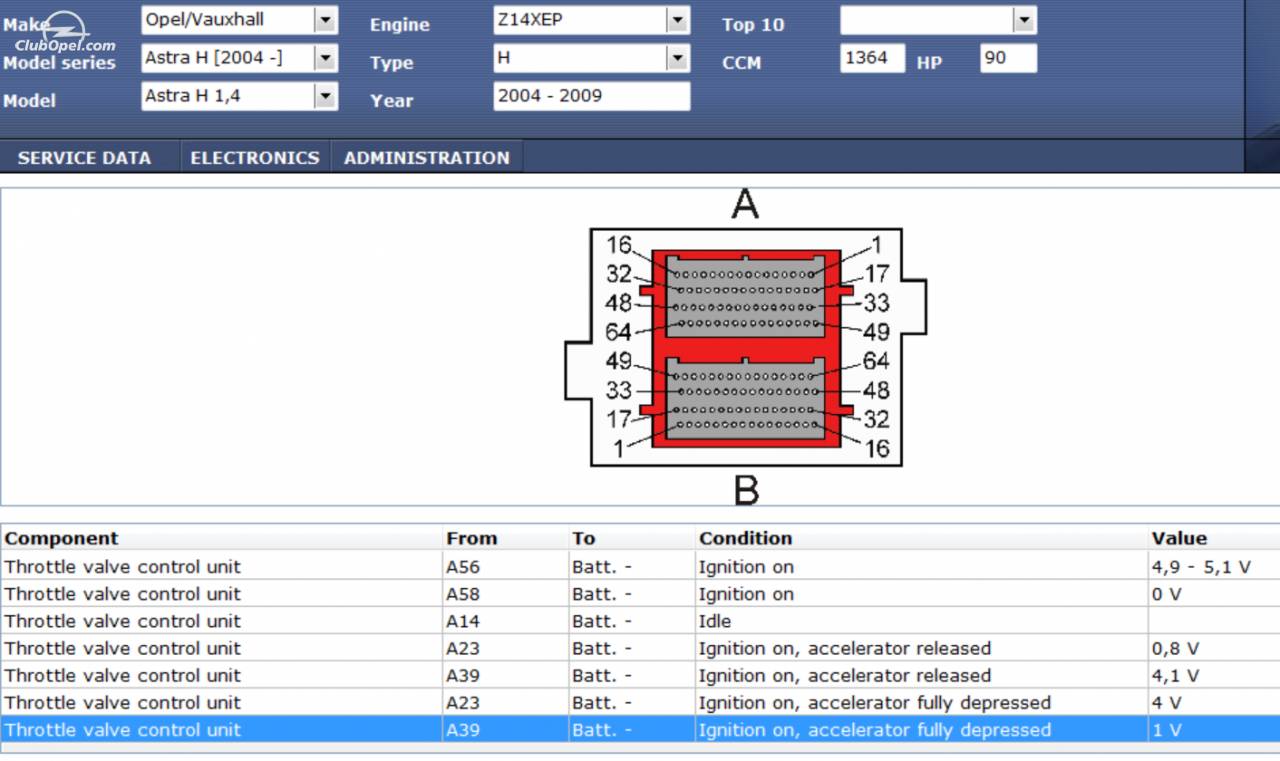
Task: Select 'Throttle valve control unit' in the A14 row
Action: coord(221,621)
